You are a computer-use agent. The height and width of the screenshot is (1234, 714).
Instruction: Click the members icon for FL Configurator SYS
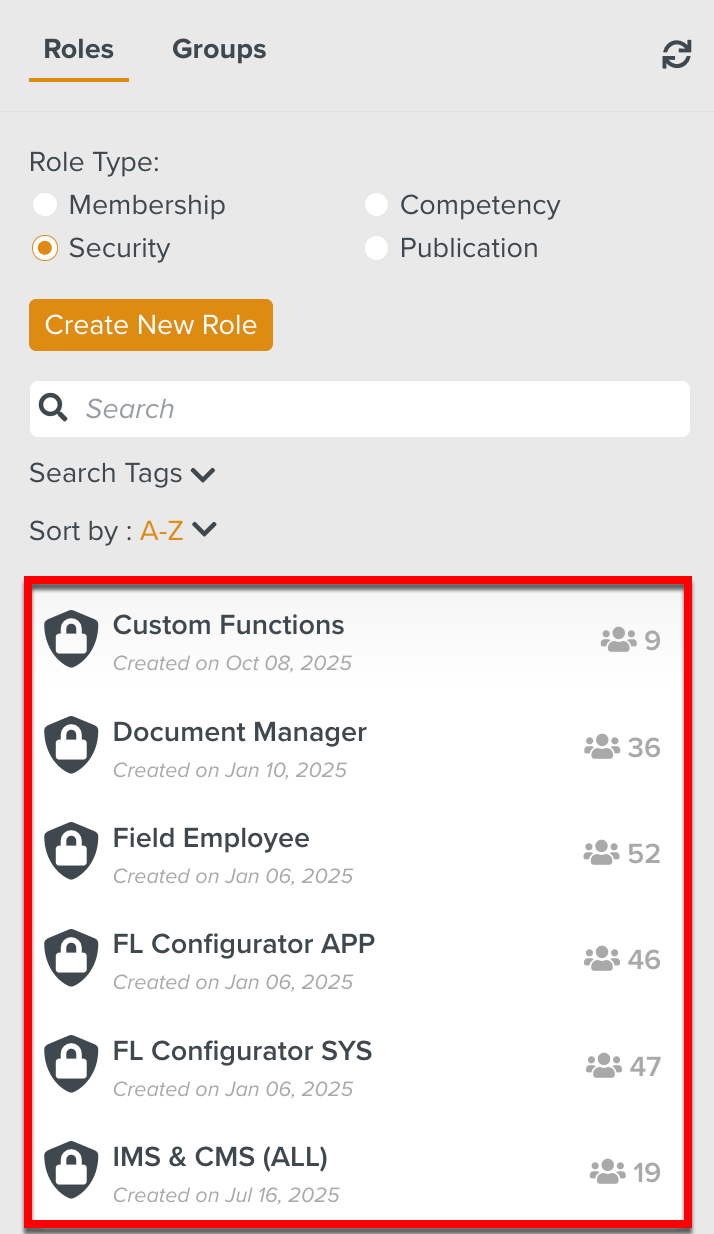(602, 1066)
